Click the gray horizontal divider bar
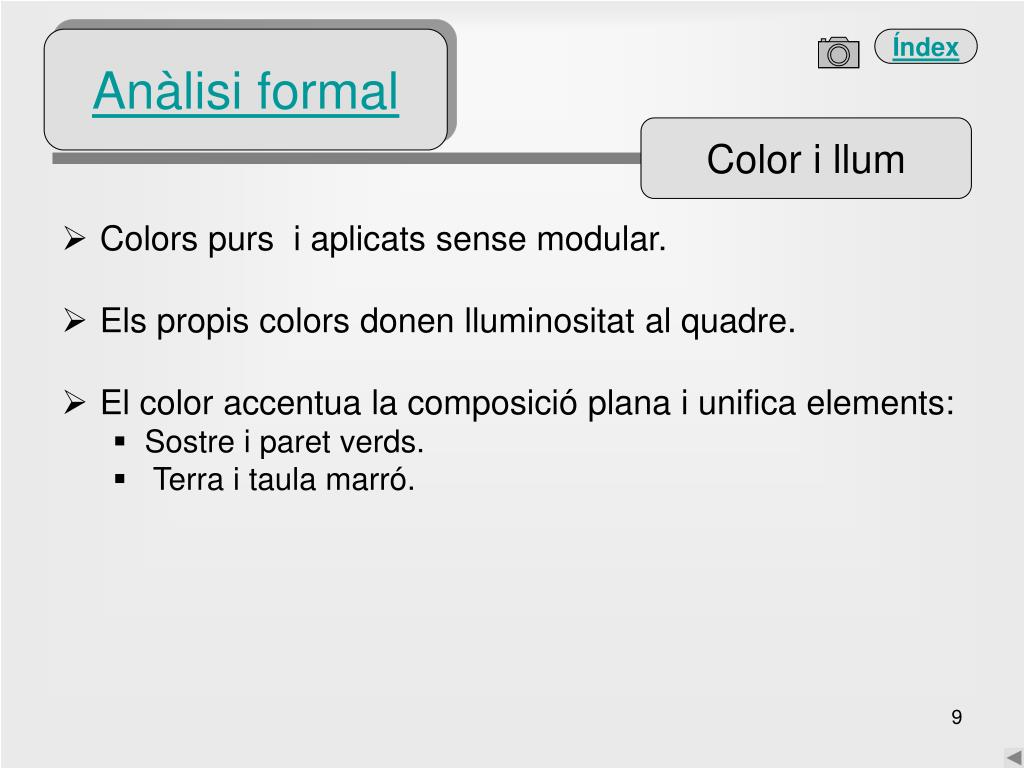Screen dimensions: 1024x768 [x=346, y=158]
